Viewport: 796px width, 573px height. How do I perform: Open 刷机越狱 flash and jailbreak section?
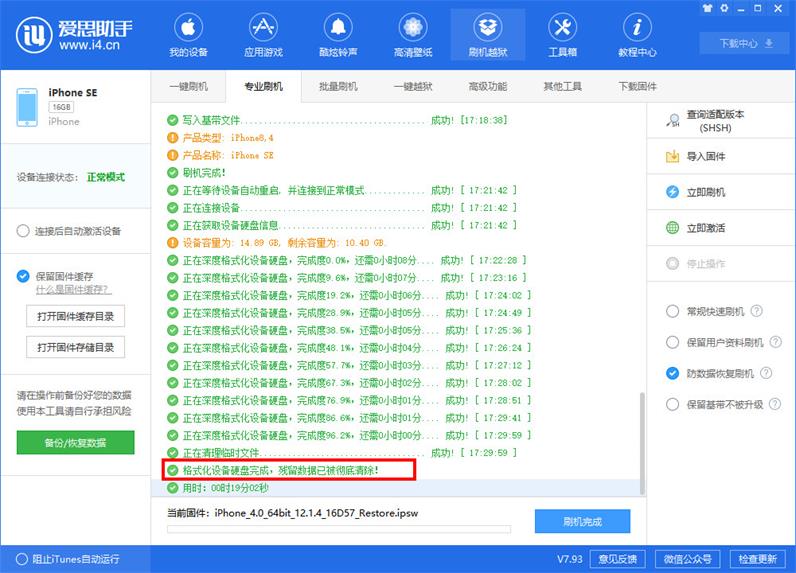pyautogui.click(x=488, y=35)
